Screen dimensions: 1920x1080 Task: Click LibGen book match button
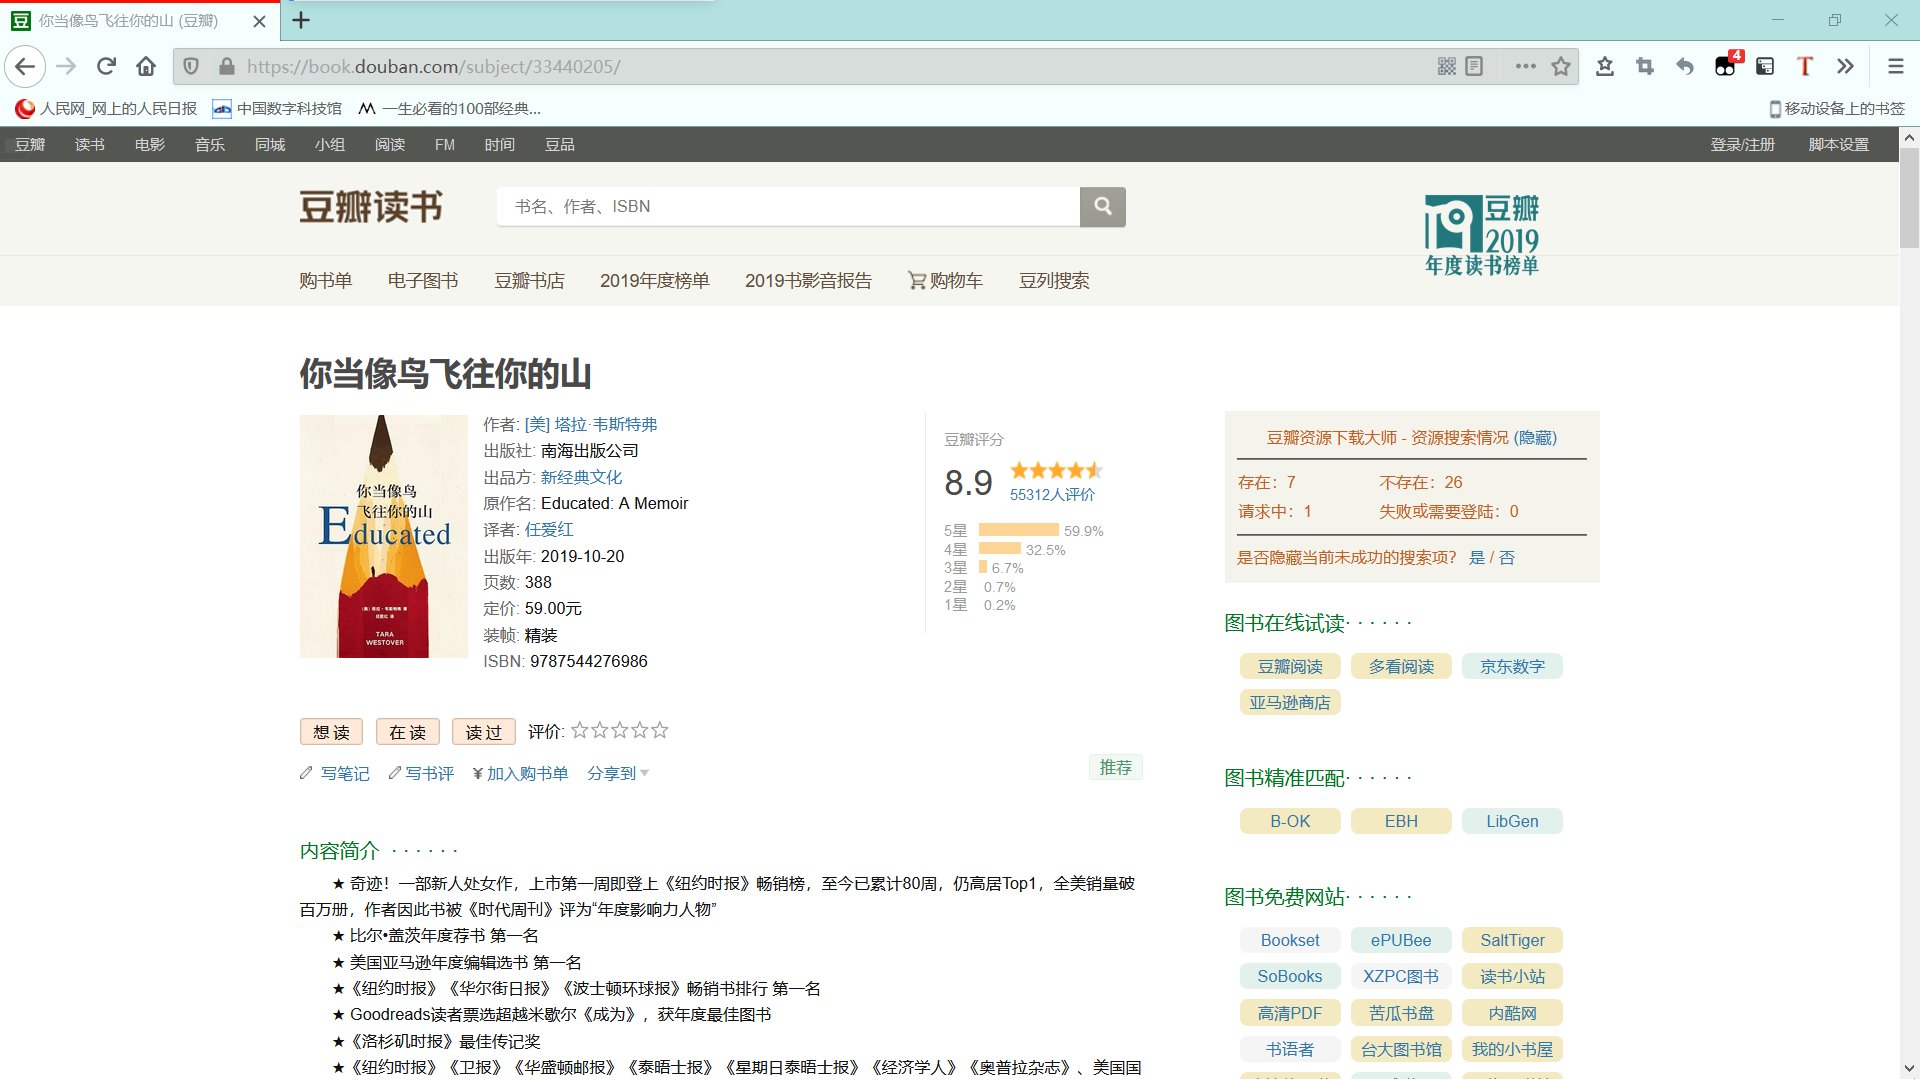1511,821
